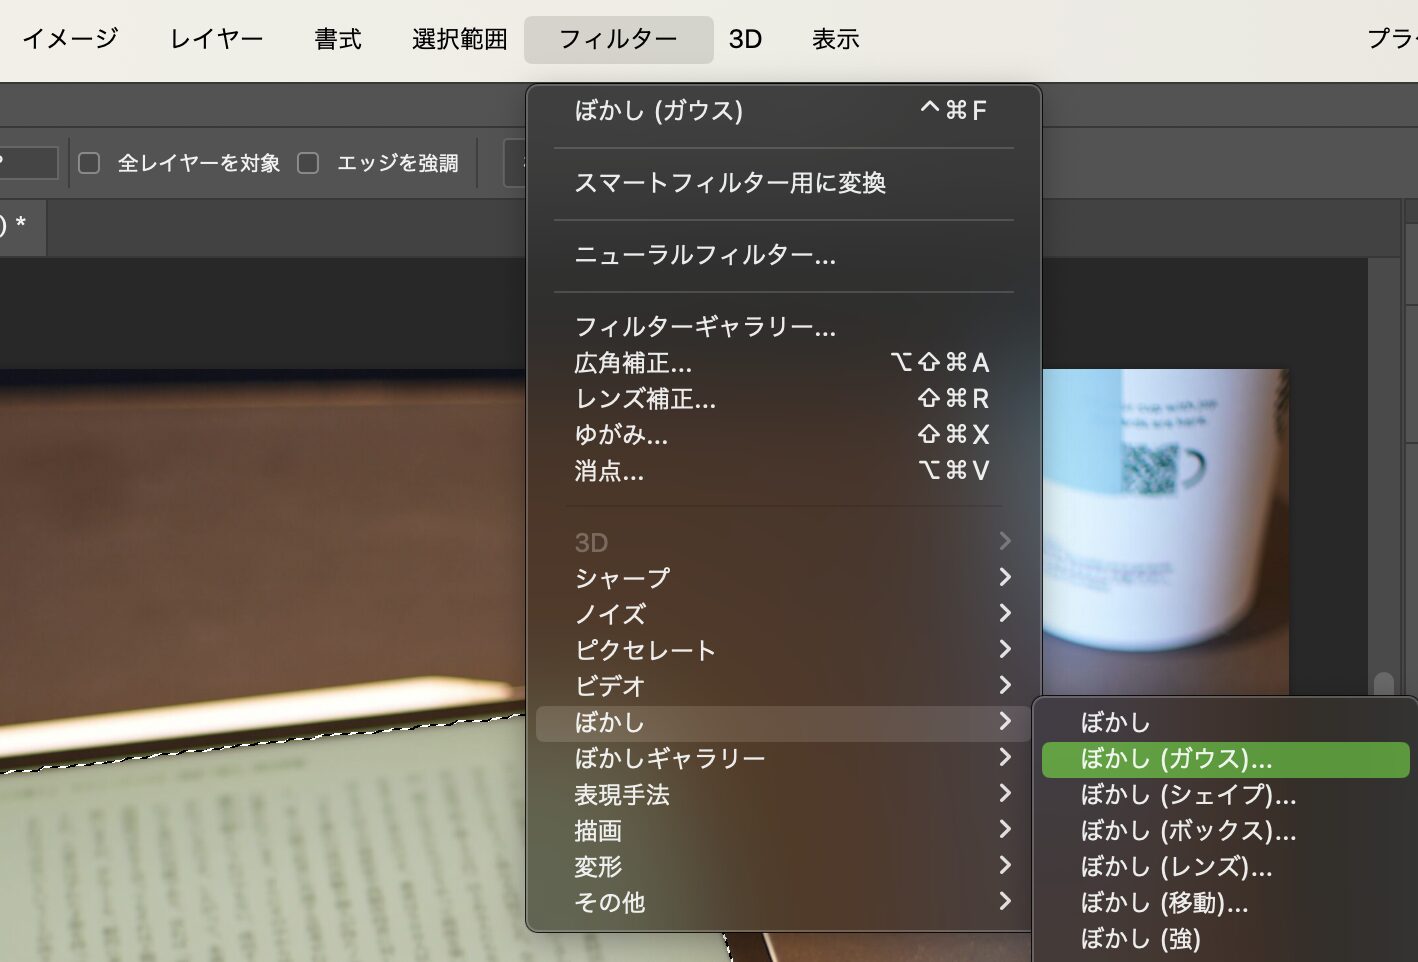Open the 書式 menu
The width and height of the screenshot is (1418, 962).
coord(337,39)
